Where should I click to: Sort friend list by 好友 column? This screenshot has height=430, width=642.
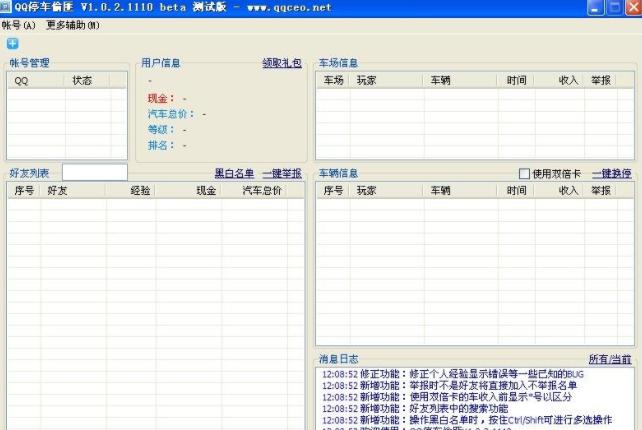coord(72,191)
